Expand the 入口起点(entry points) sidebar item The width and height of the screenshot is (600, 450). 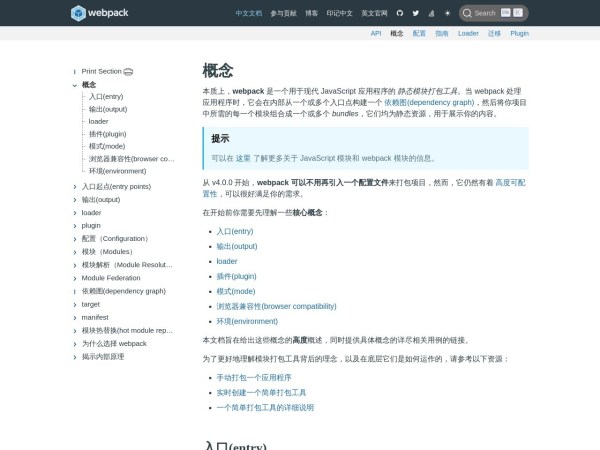[x=74, y=187]
